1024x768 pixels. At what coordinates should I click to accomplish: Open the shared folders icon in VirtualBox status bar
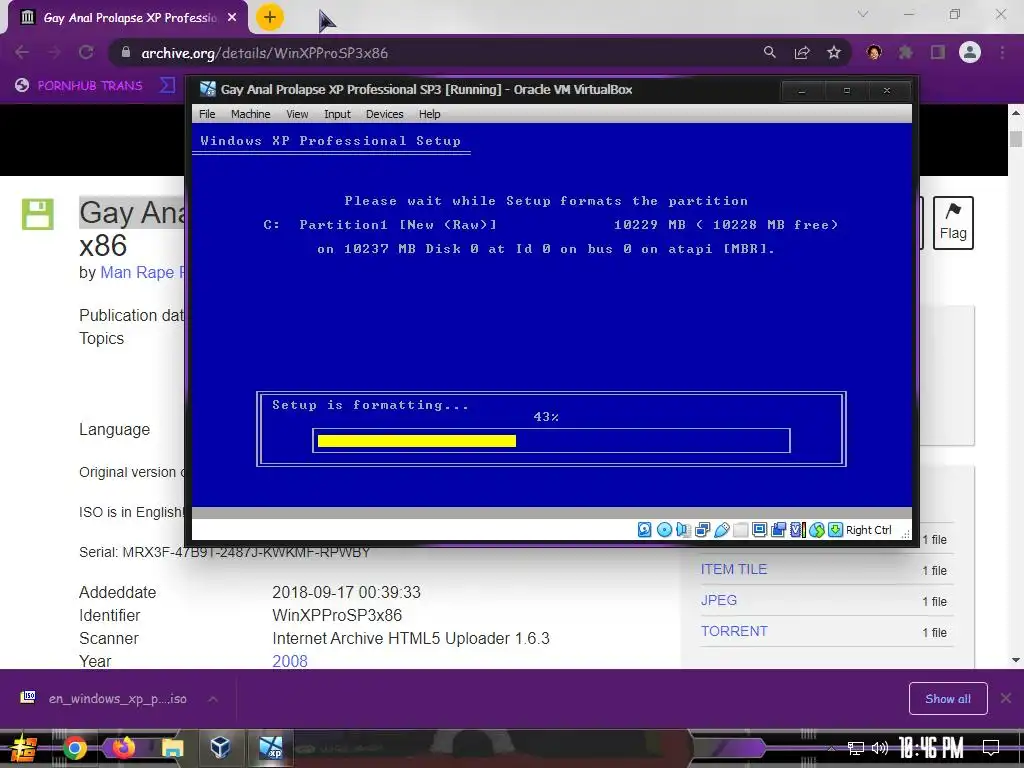[x=741, y=530]
